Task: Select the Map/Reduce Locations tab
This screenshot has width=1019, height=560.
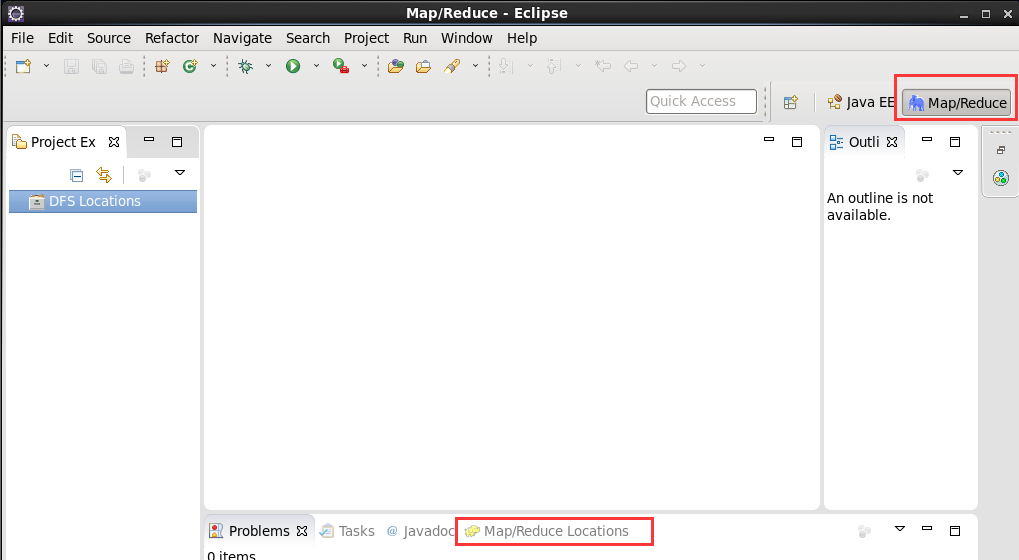Action: coord(547,531)
